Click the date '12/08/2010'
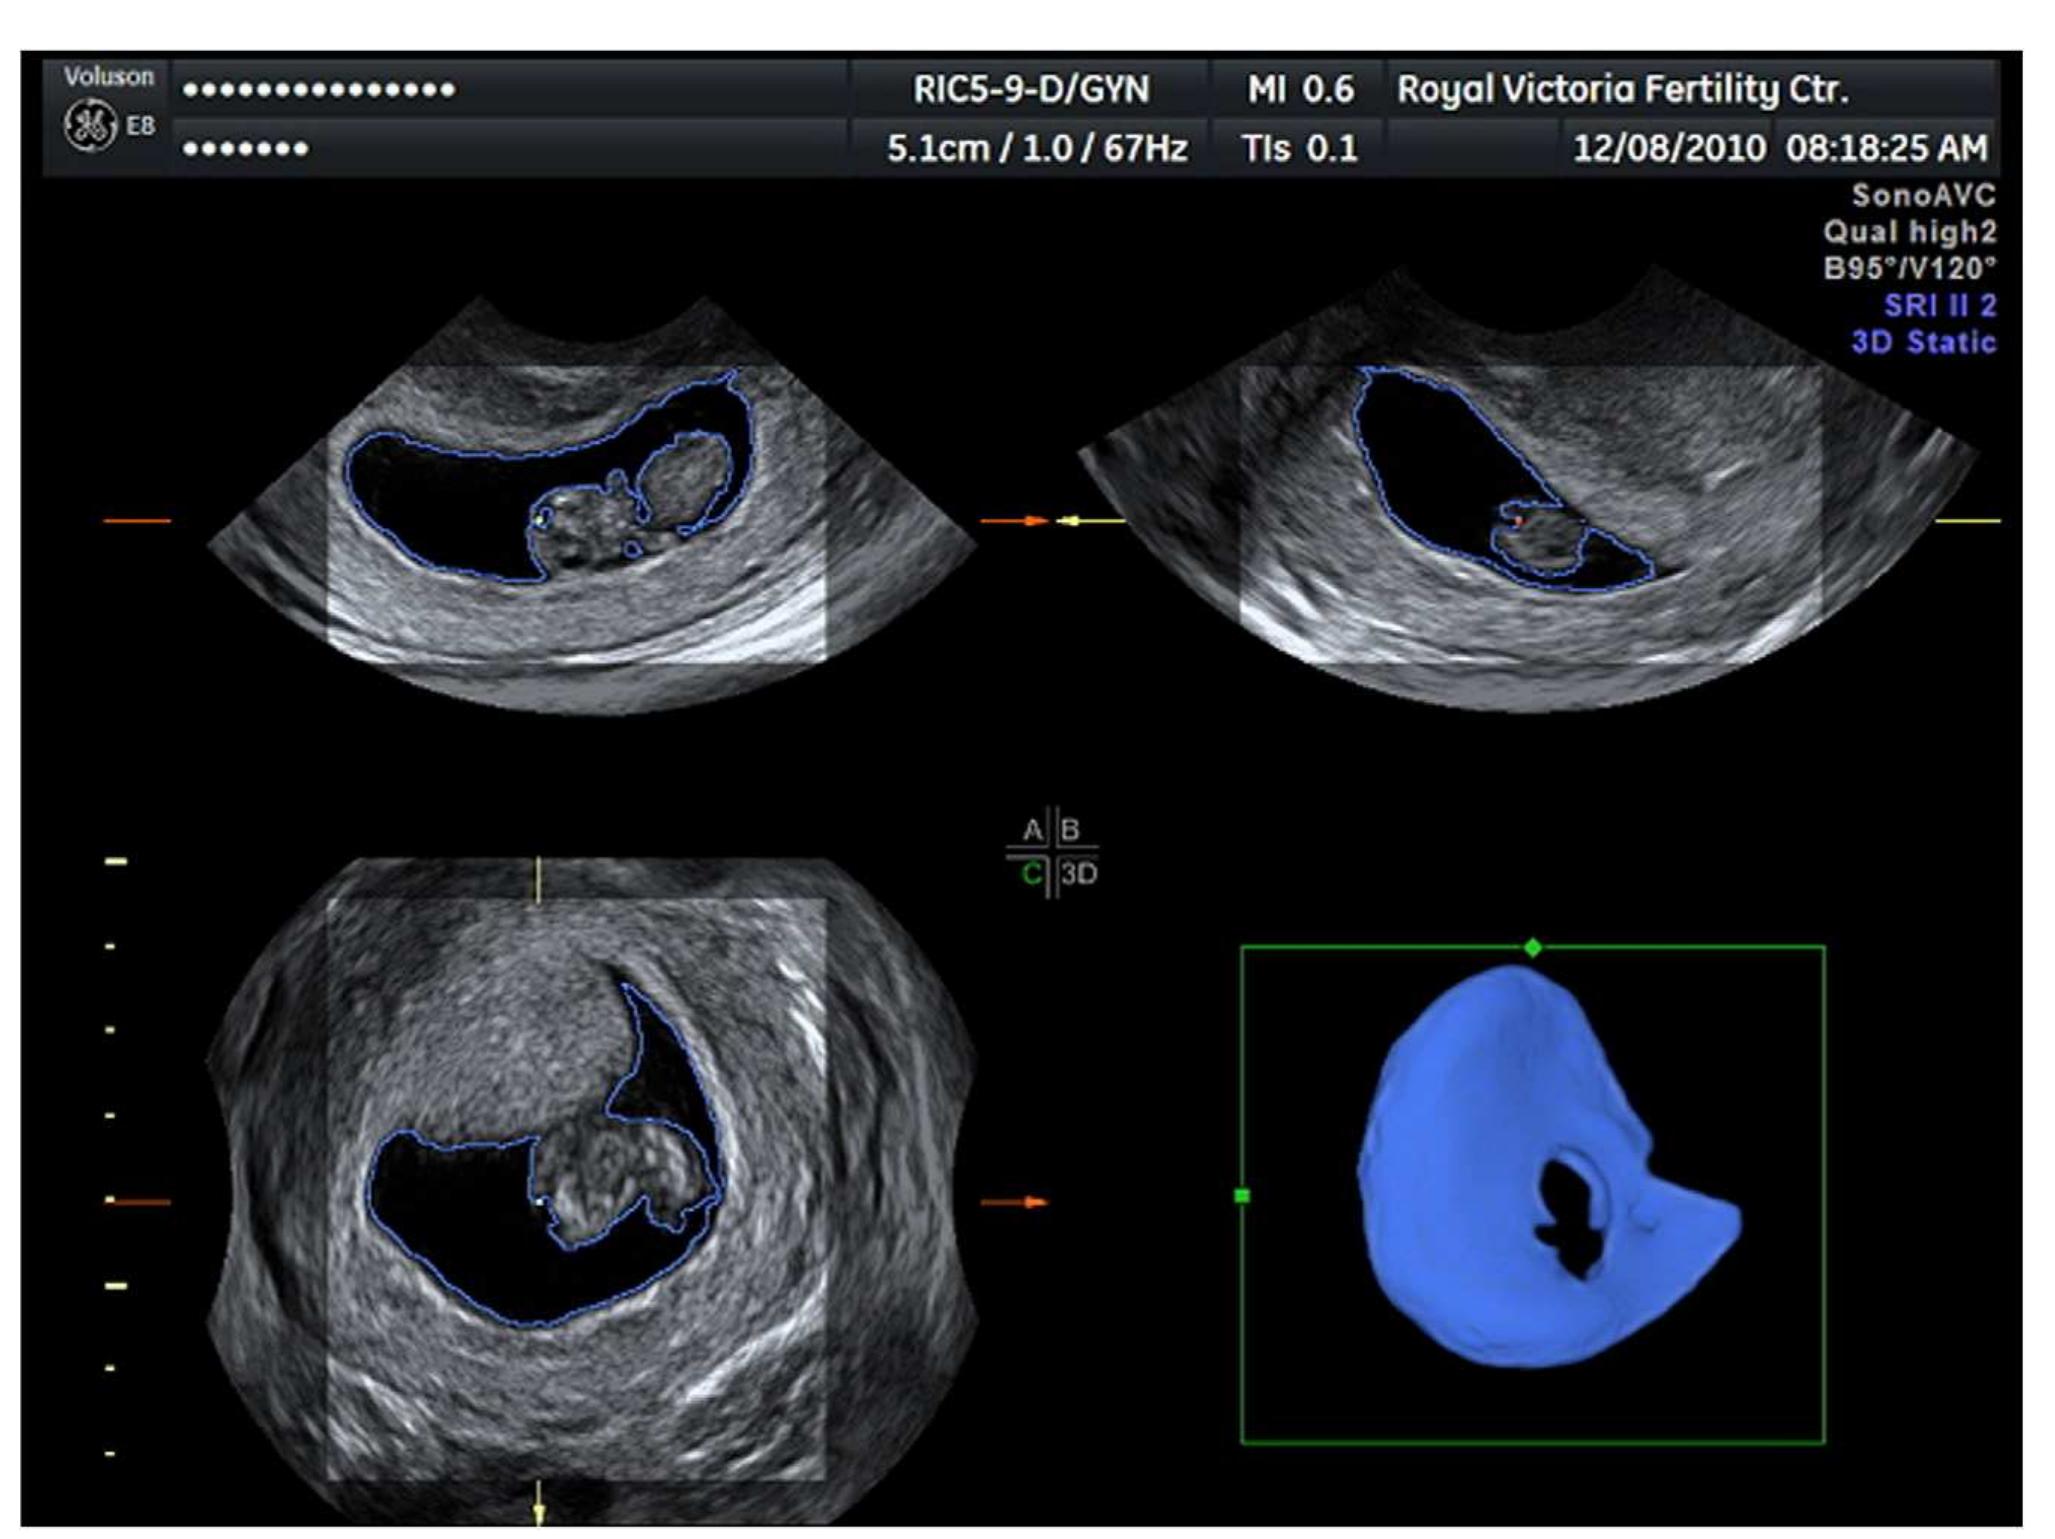 pyautogui.click(x=1669, y=149)
